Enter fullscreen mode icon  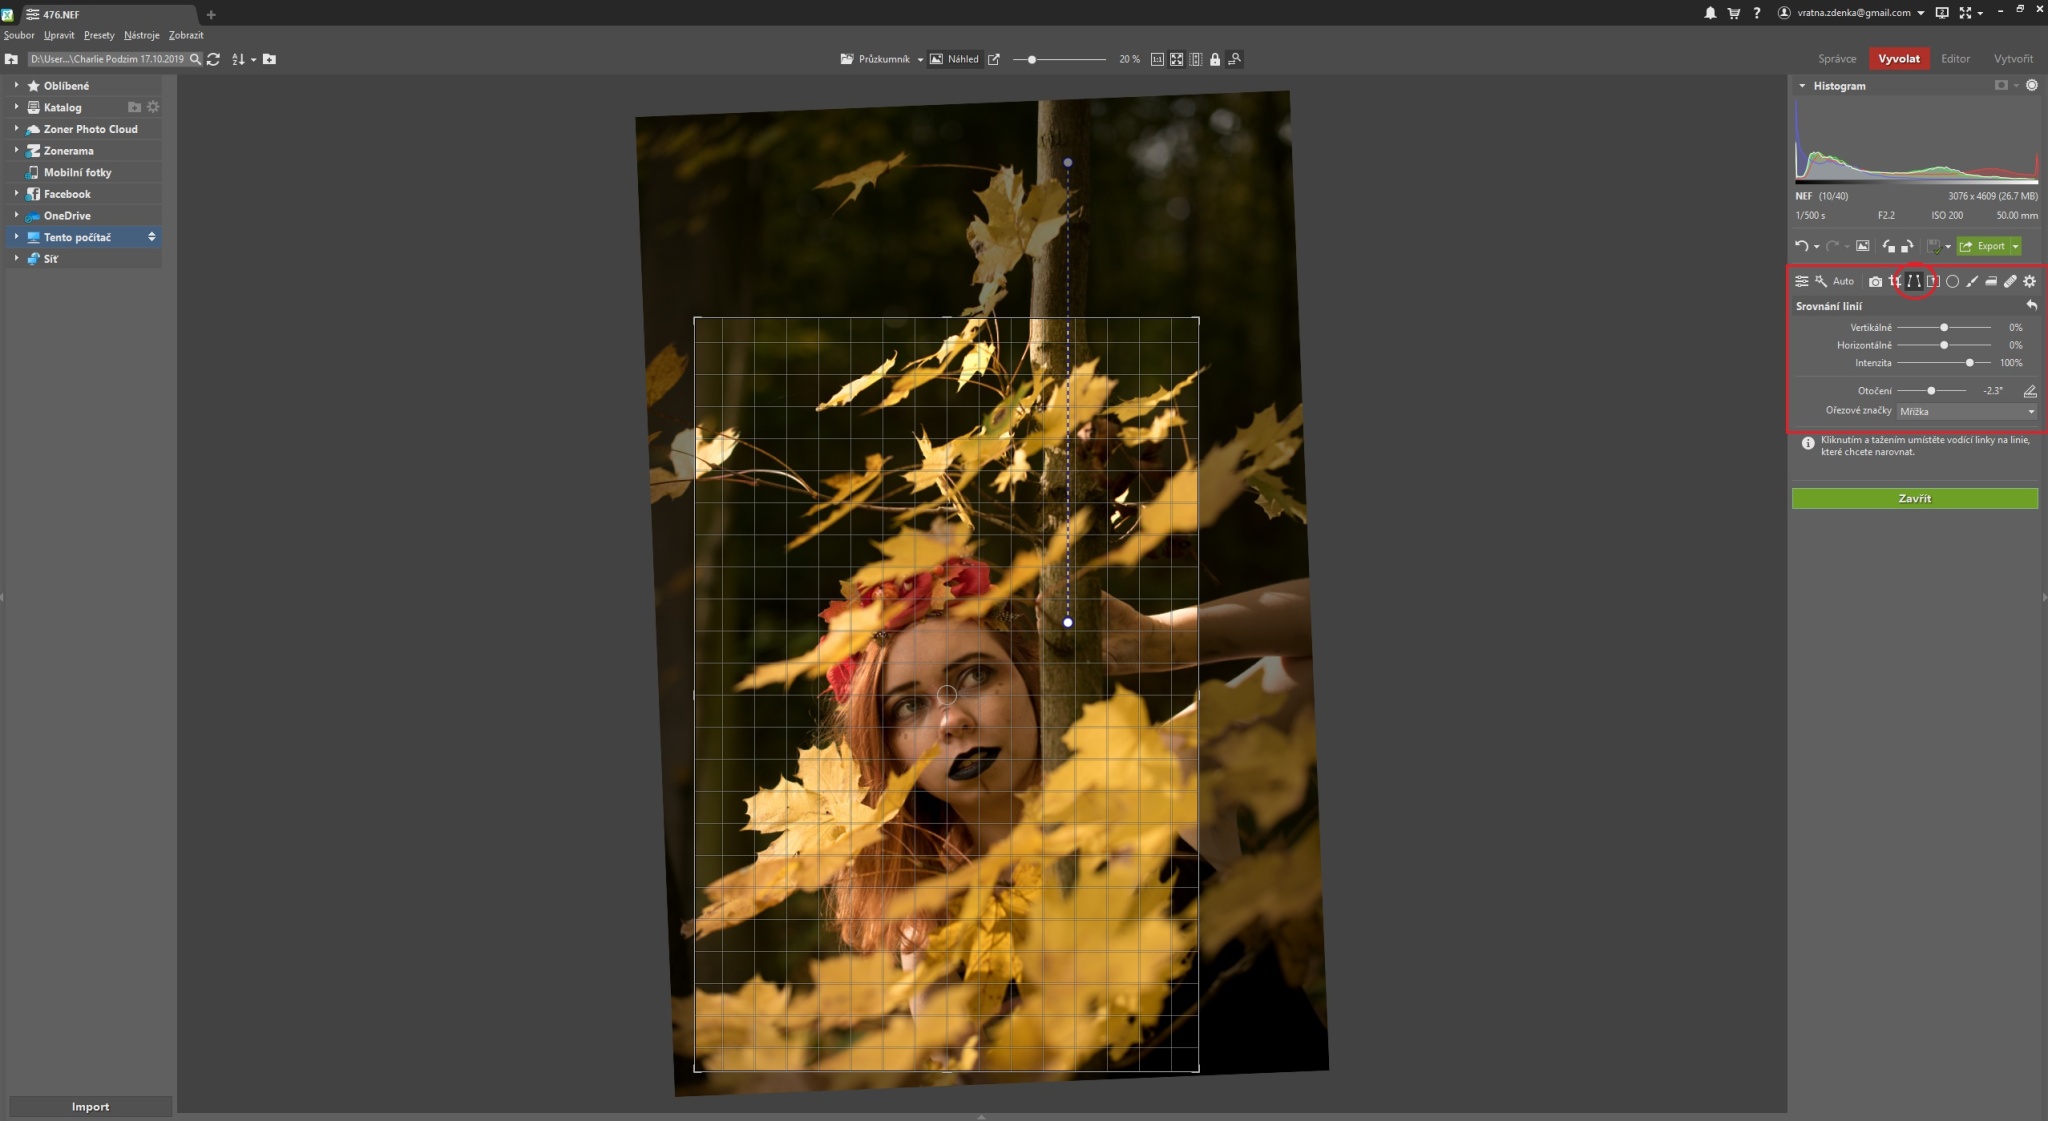[1965, 13]
